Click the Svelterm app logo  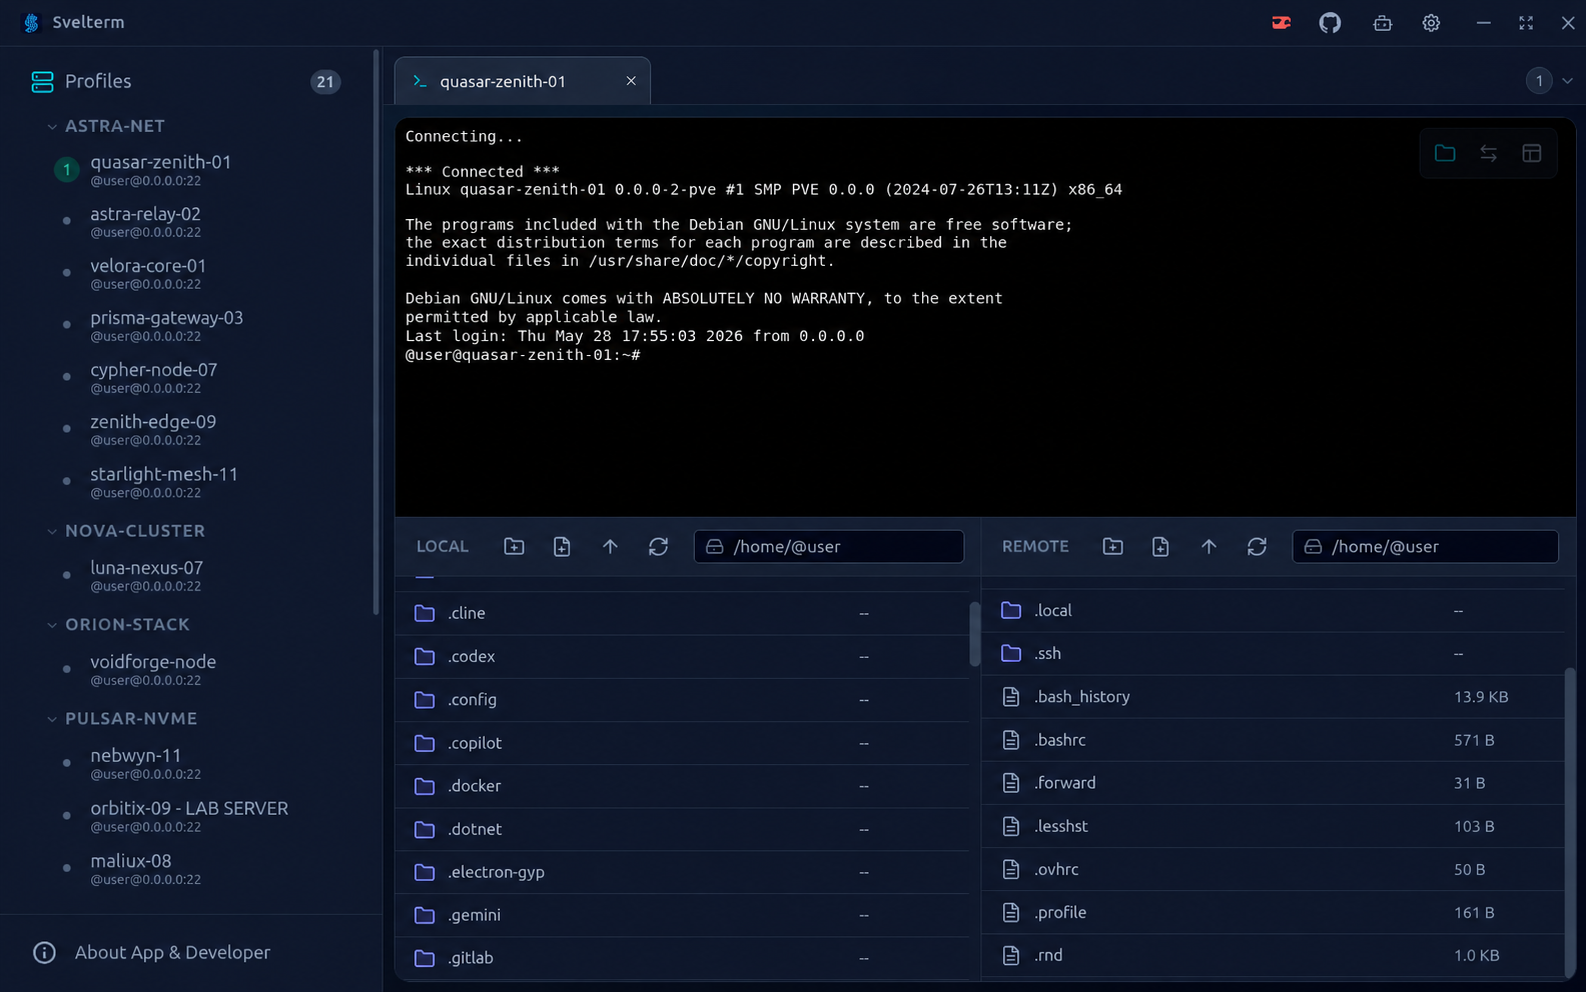click(x=31, y=22)
